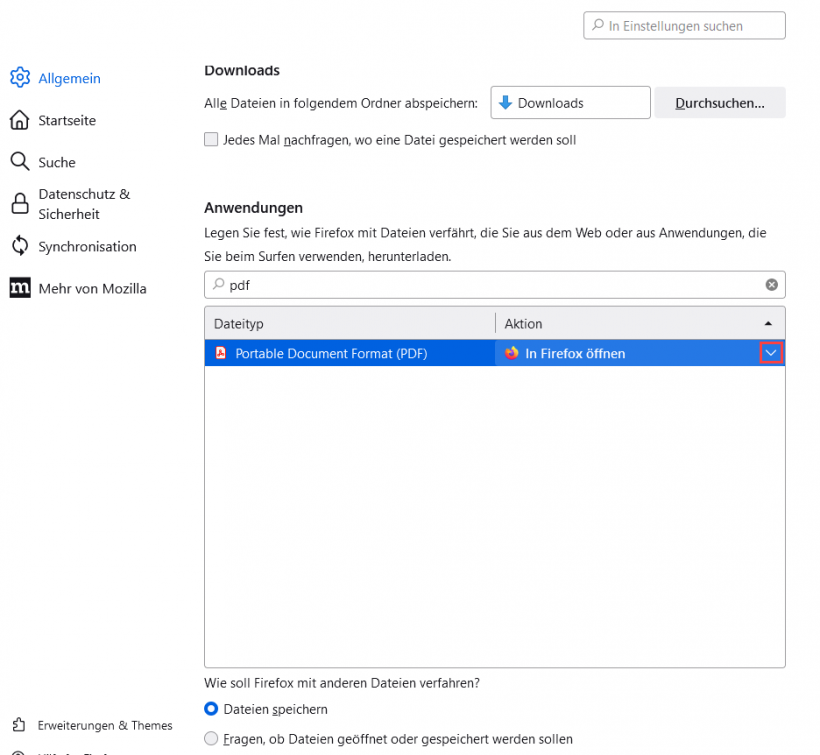Open Mehr von Mozilla link
Viewport: 820px width, 755px height.
click(92, 288)
